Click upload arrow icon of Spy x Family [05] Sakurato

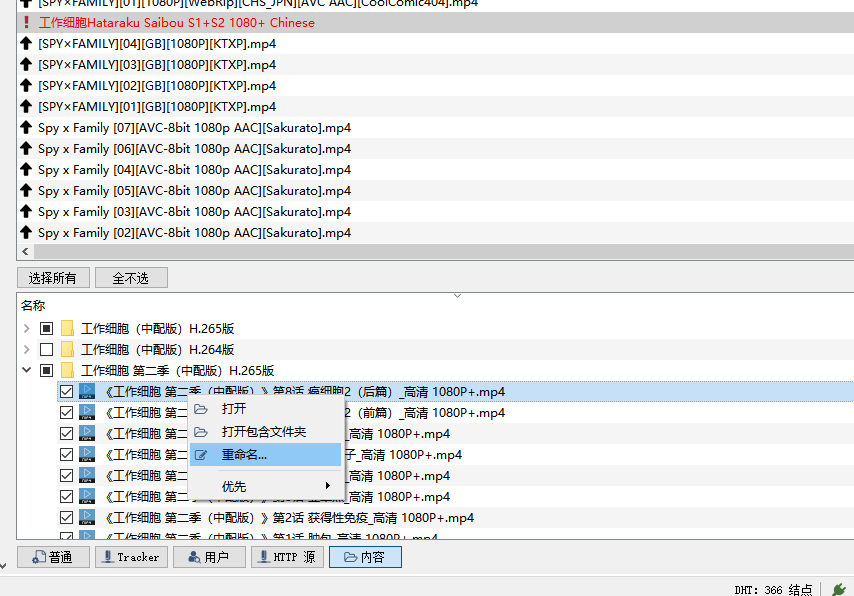26,190
